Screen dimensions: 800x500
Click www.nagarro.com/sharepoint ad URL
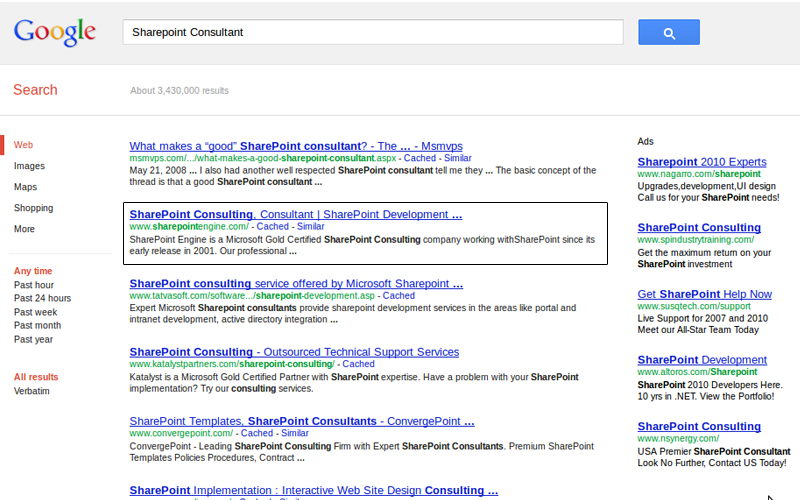[x=699, y=174]
